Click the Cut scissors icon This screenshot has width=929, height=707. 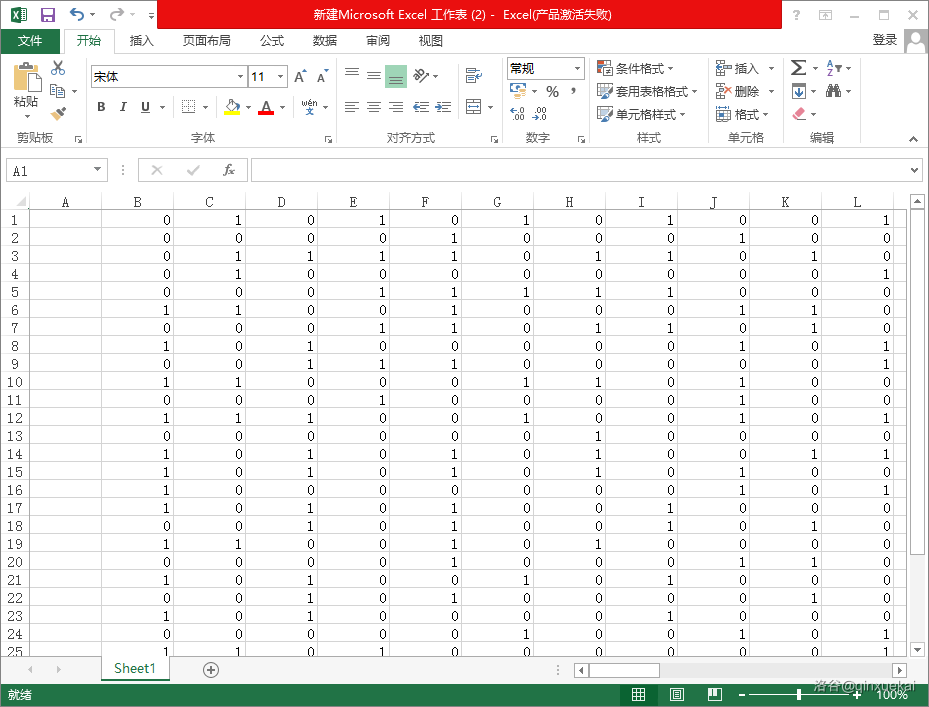click(58, 68)
